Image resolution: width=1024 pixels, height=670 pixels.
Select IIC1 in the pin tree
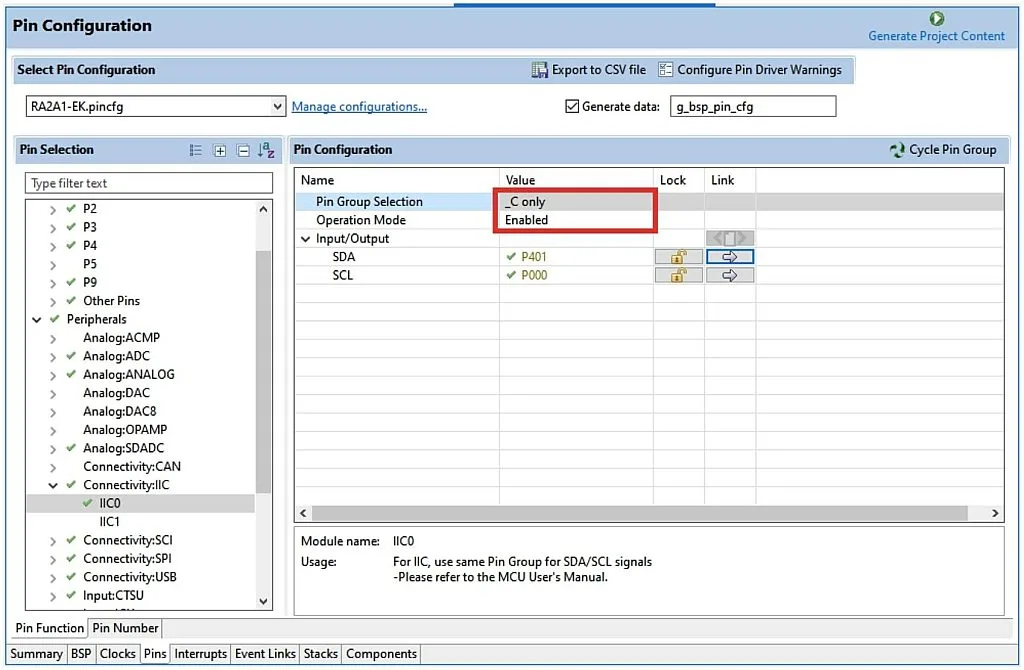[x=109, y=522]
